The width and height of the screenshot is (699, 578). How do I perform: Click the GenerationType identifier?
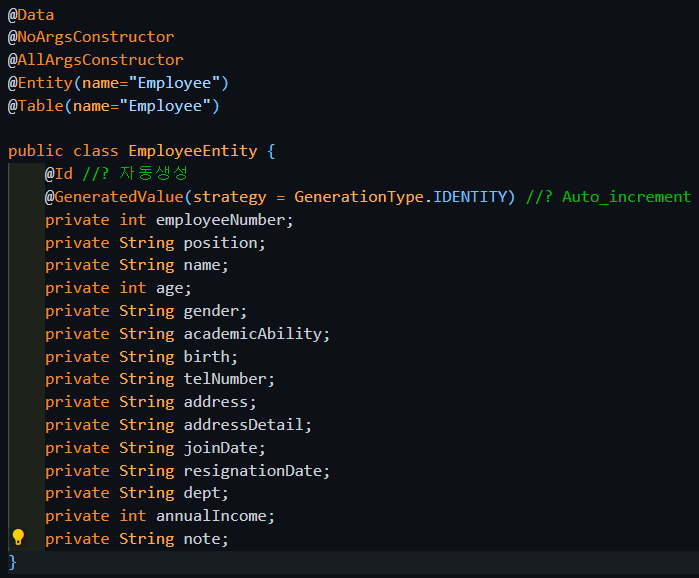tap(358, 197)
